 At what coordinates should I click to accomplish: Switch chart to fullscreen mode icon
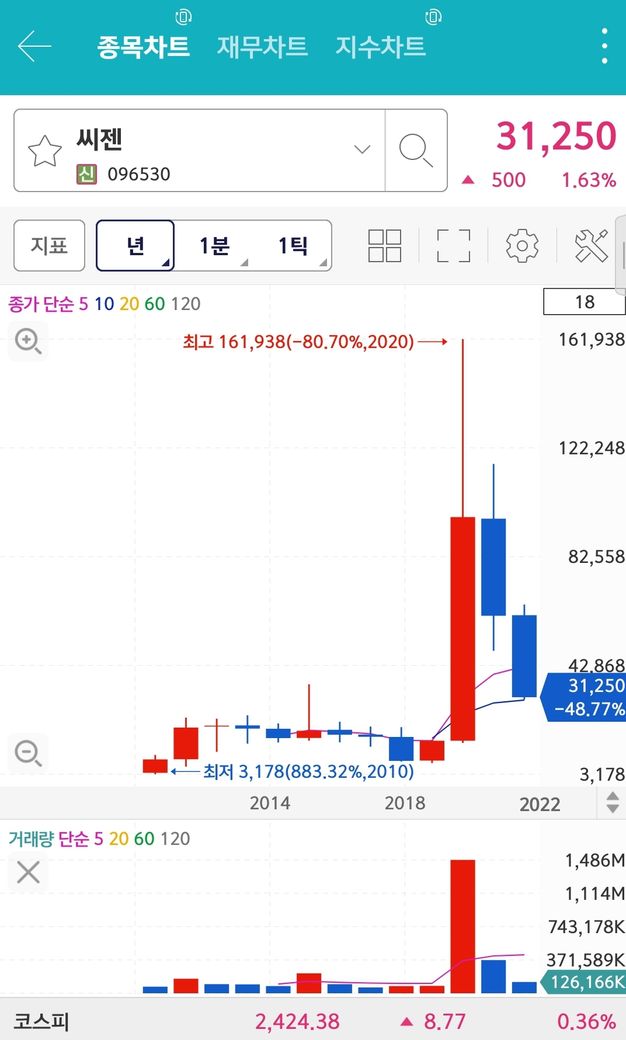pos(454,245)
